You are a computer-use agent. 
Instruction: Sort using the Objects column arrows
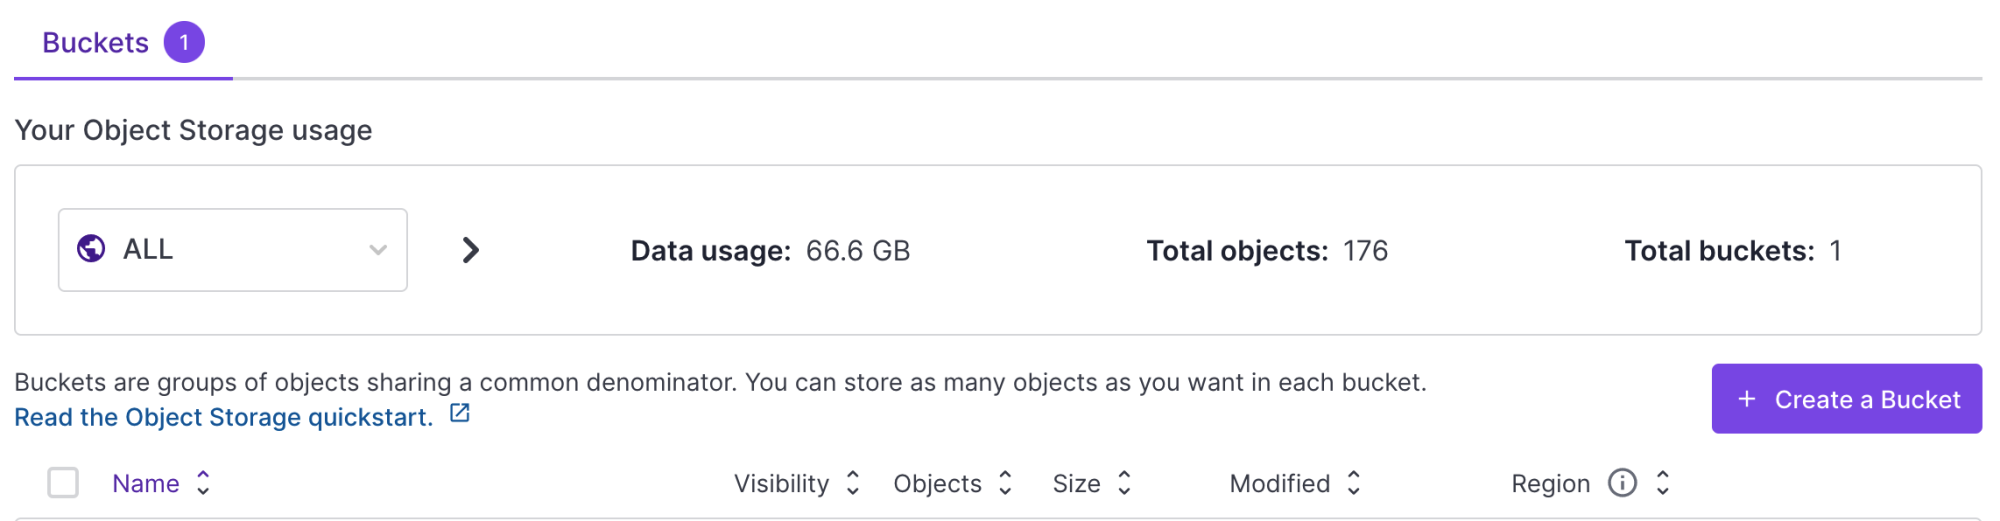(x=1005, y=483)
